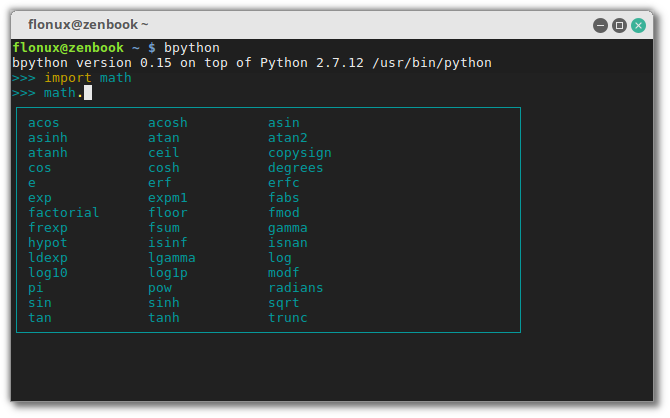670x418 pixels.
Task: Click the 'fabs' entry
Action: (x=284, y=197)
